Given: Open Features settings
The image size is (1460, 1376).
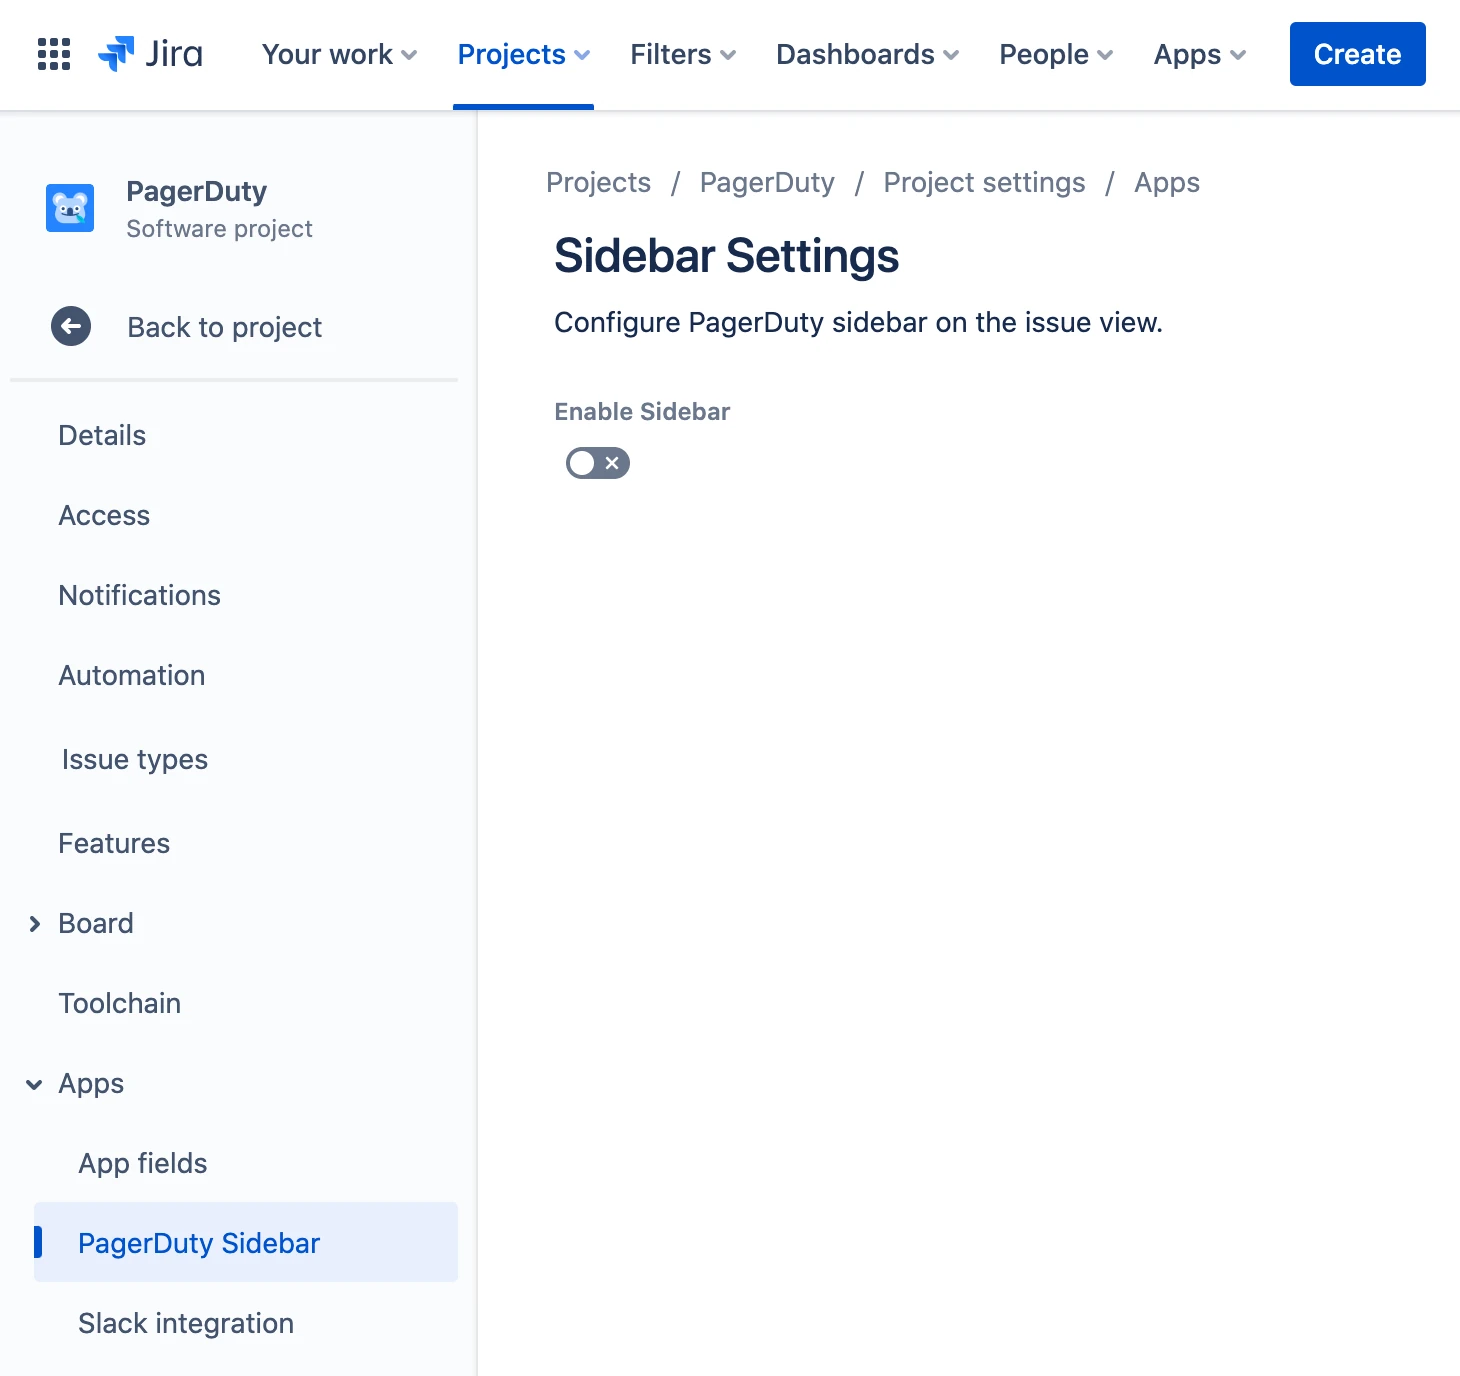Looking at the screenshot, I should [x=114, y=843].
